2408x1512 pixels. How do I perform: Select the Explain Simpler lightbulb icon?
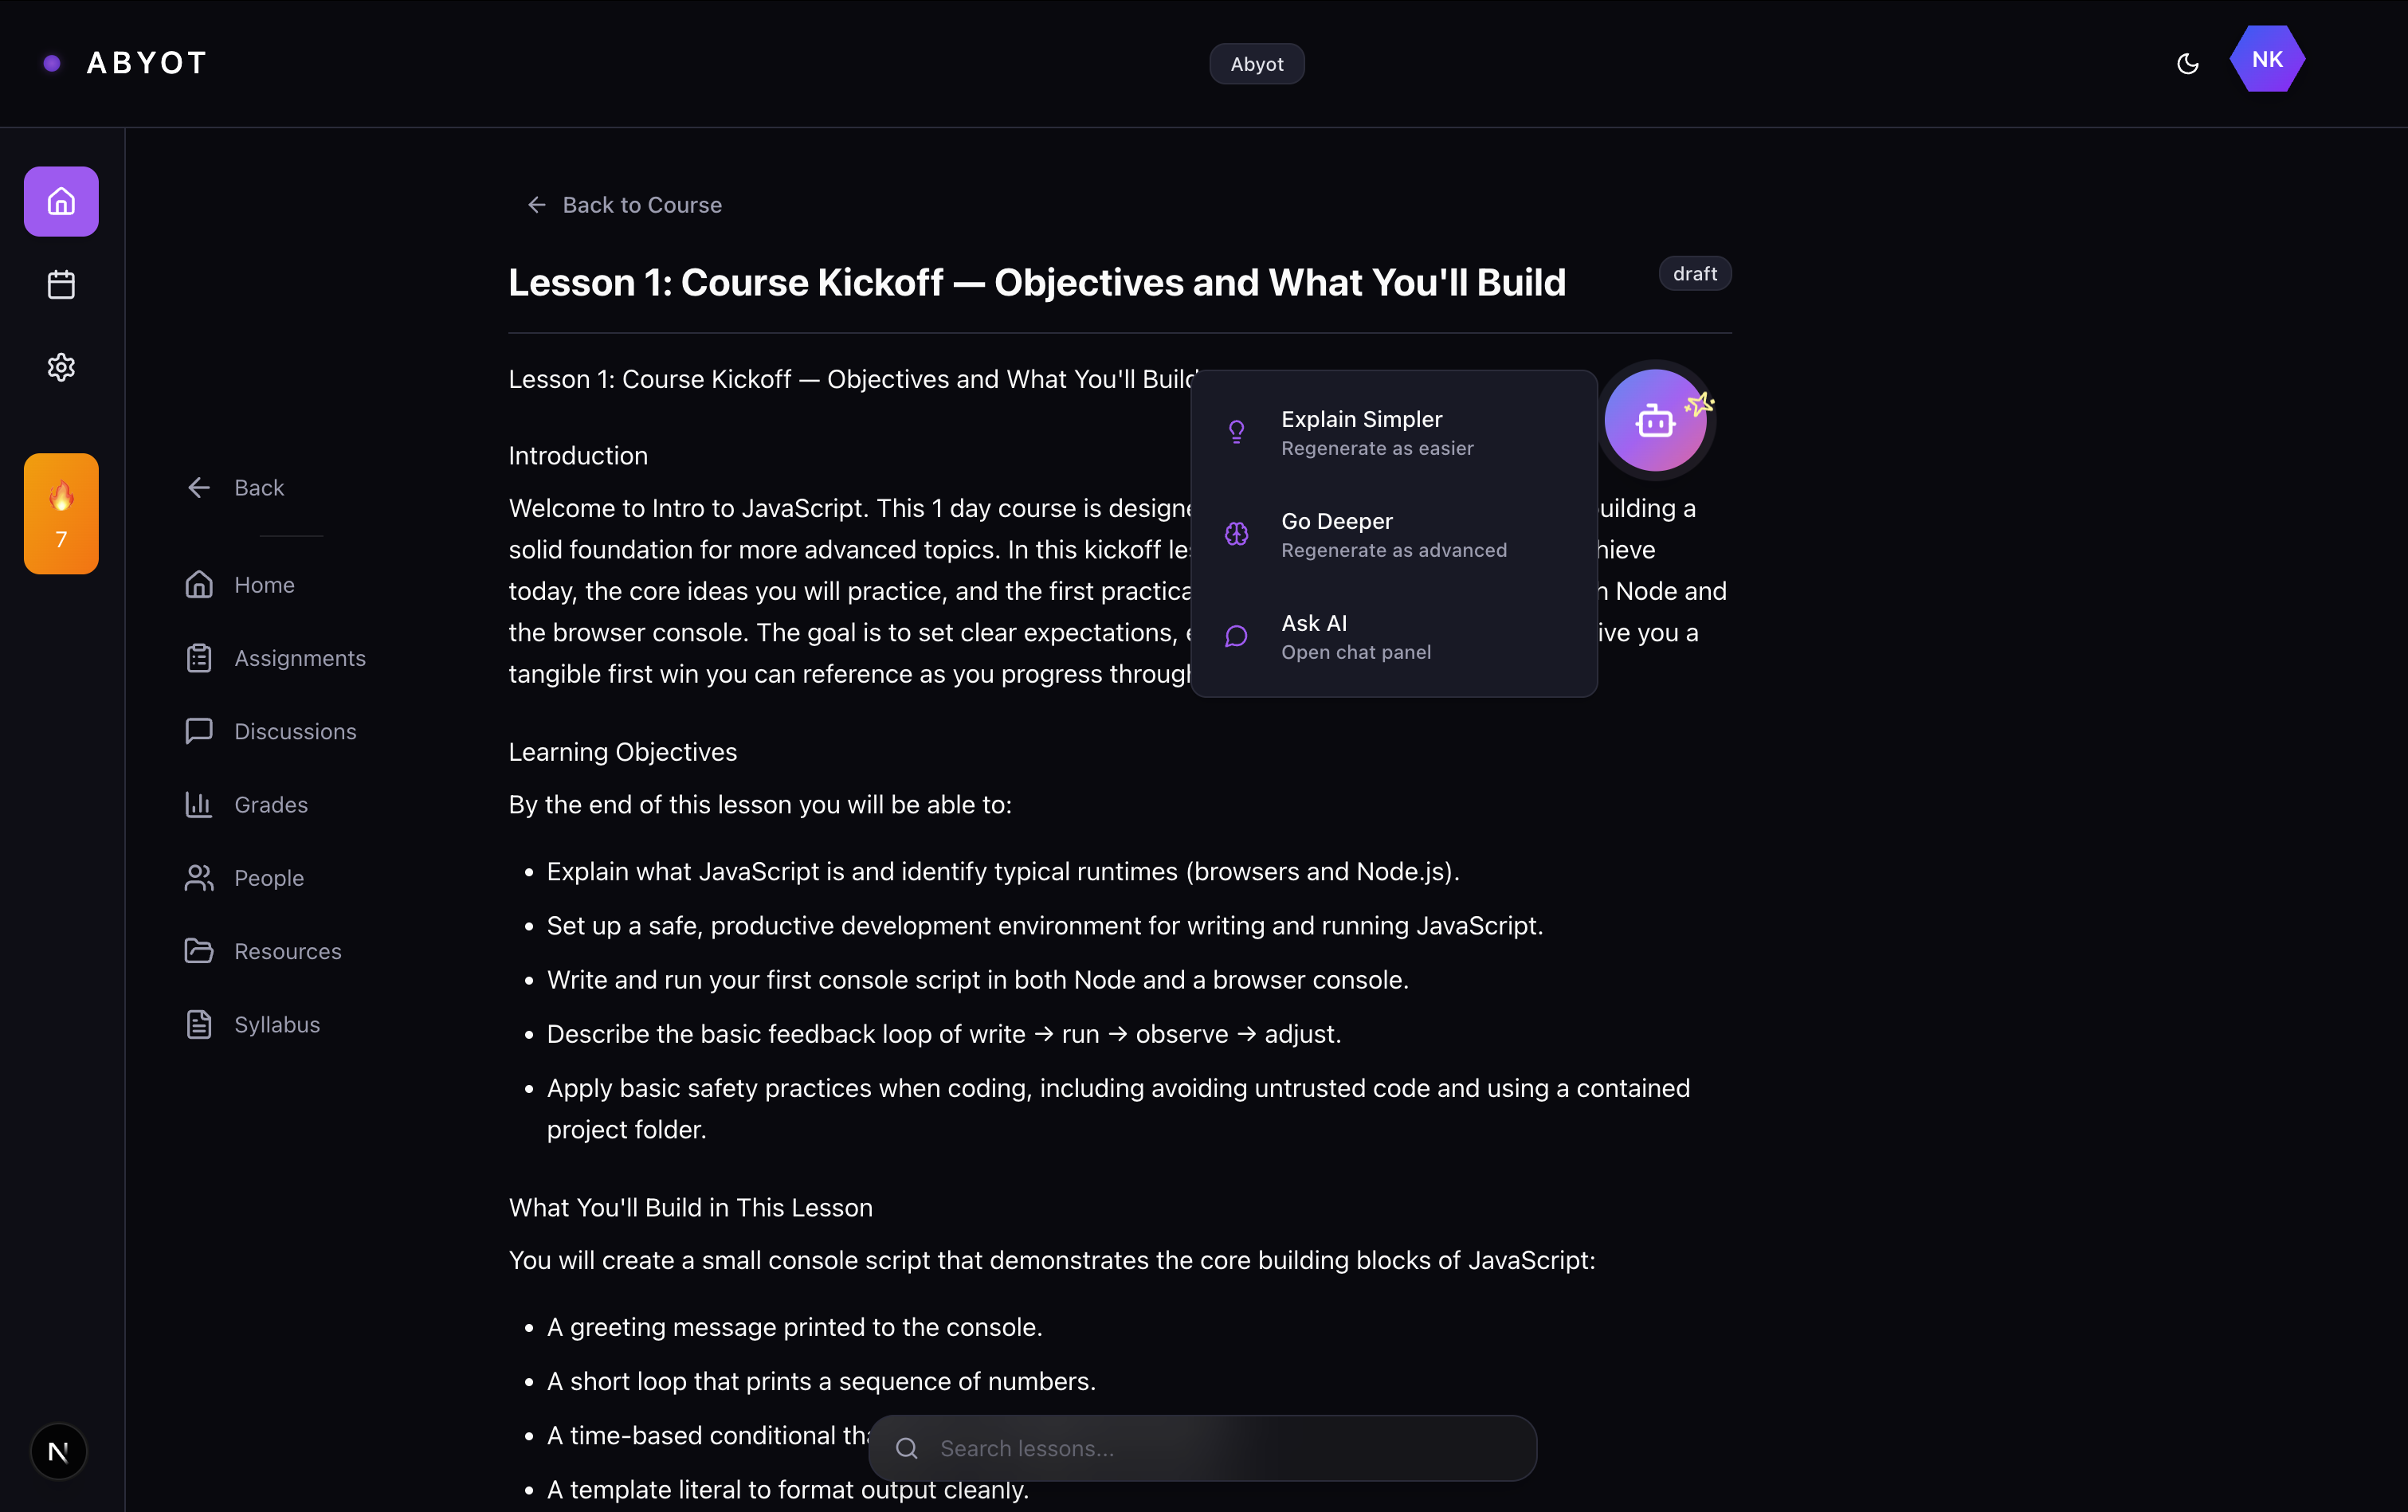(x=1237, y=432)
